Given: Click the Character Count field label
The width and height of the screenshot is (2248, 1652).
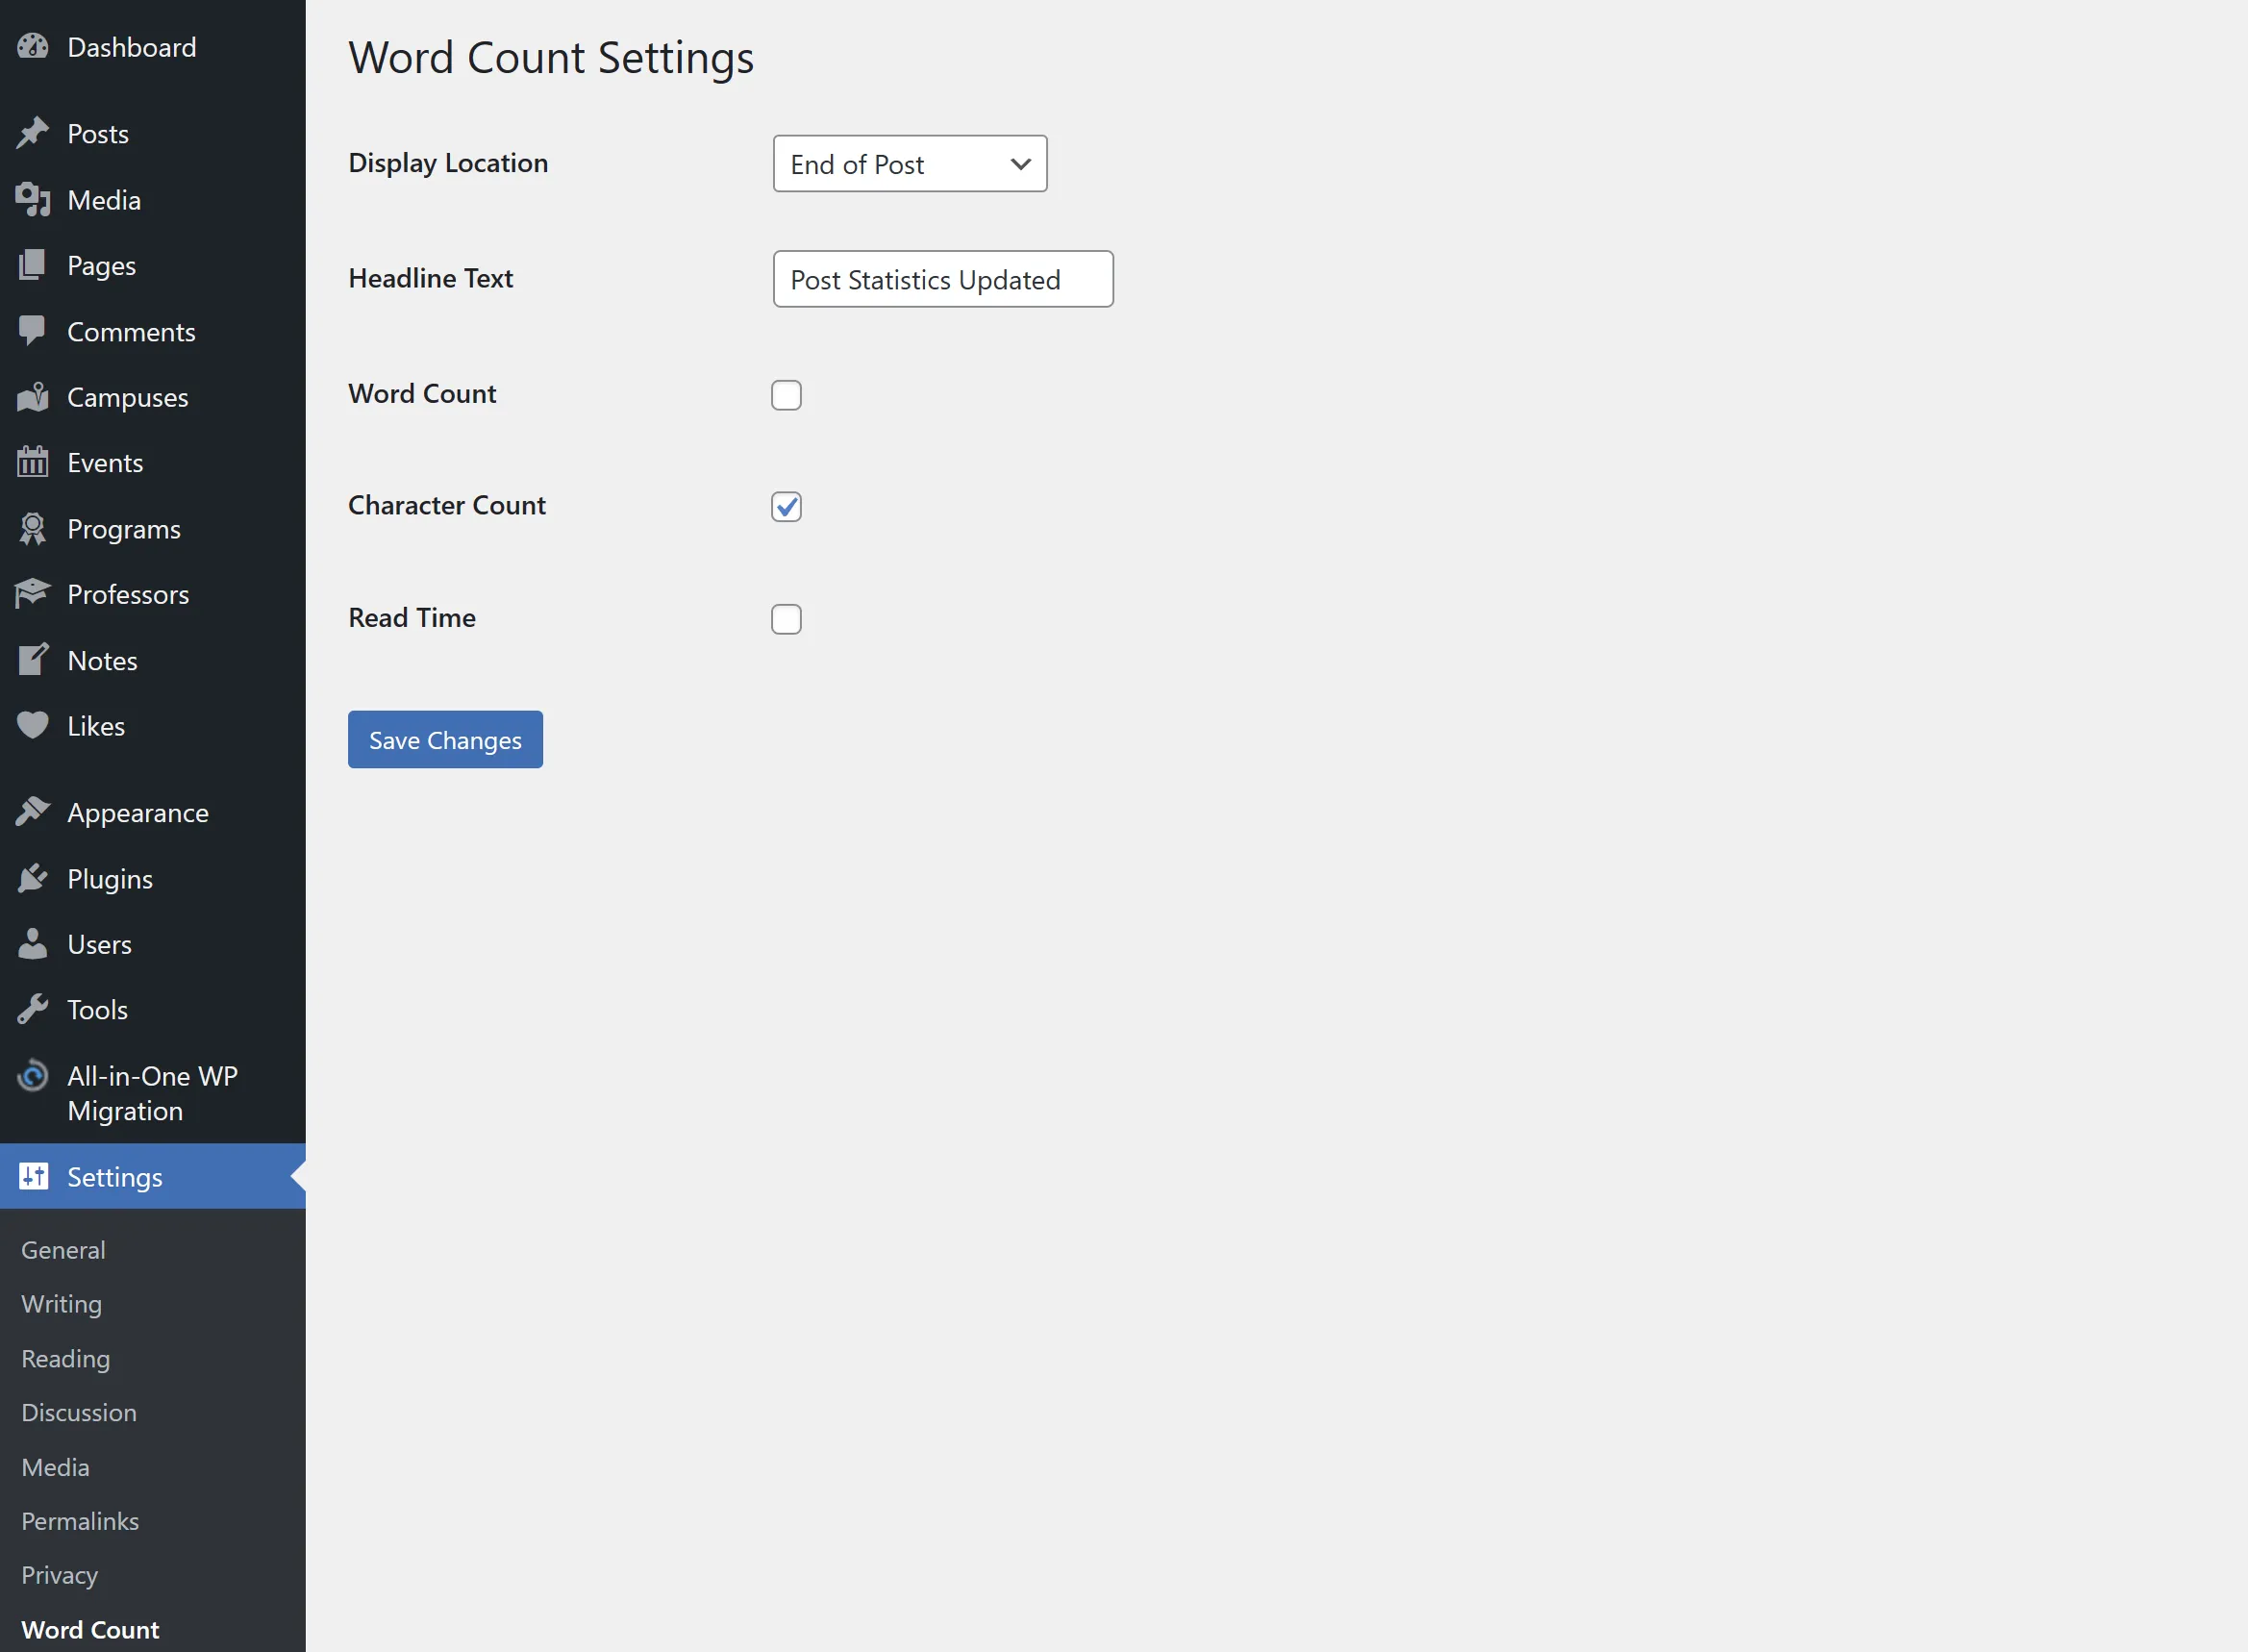Looking at the screenshot, I should pos(447,505).
